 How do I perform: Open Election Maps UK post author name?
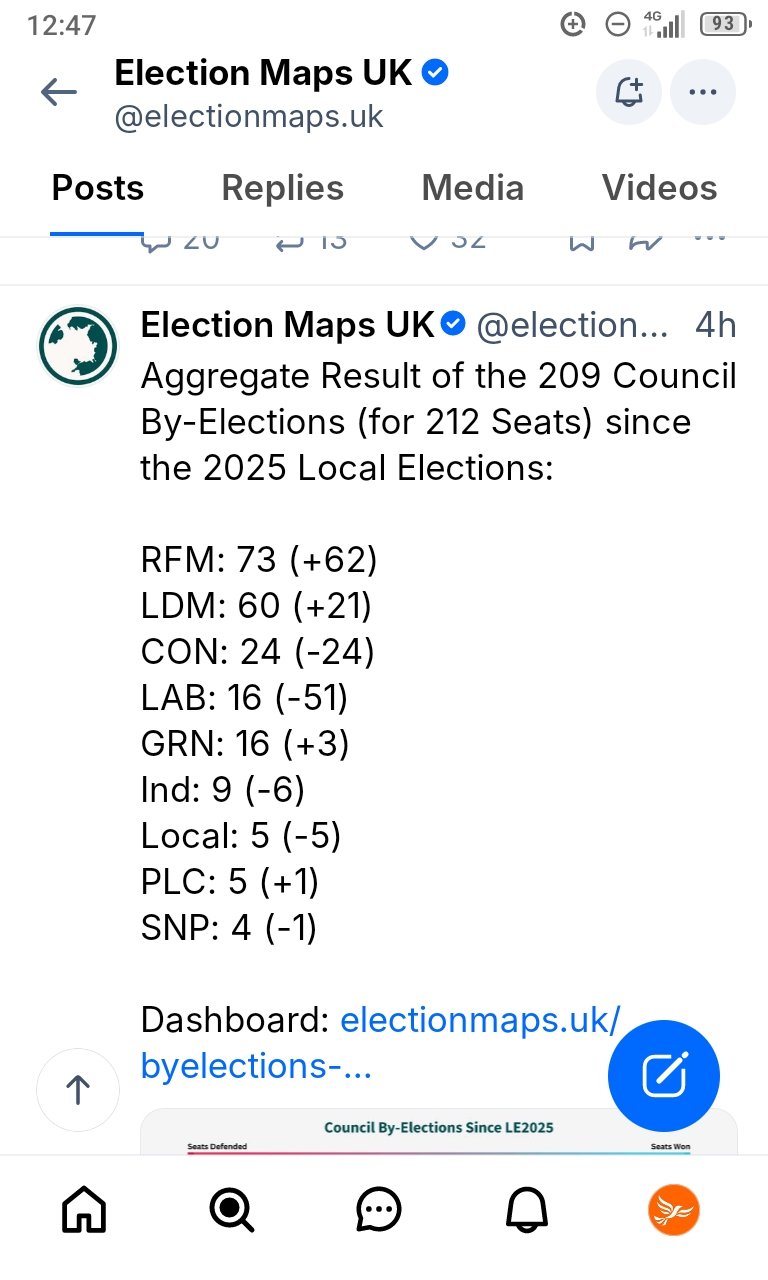click(x=288, y=325)
